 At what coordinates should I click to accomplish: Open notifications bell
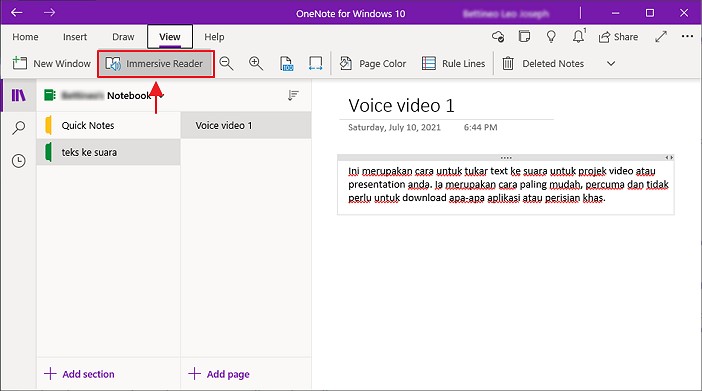[578, 36]
